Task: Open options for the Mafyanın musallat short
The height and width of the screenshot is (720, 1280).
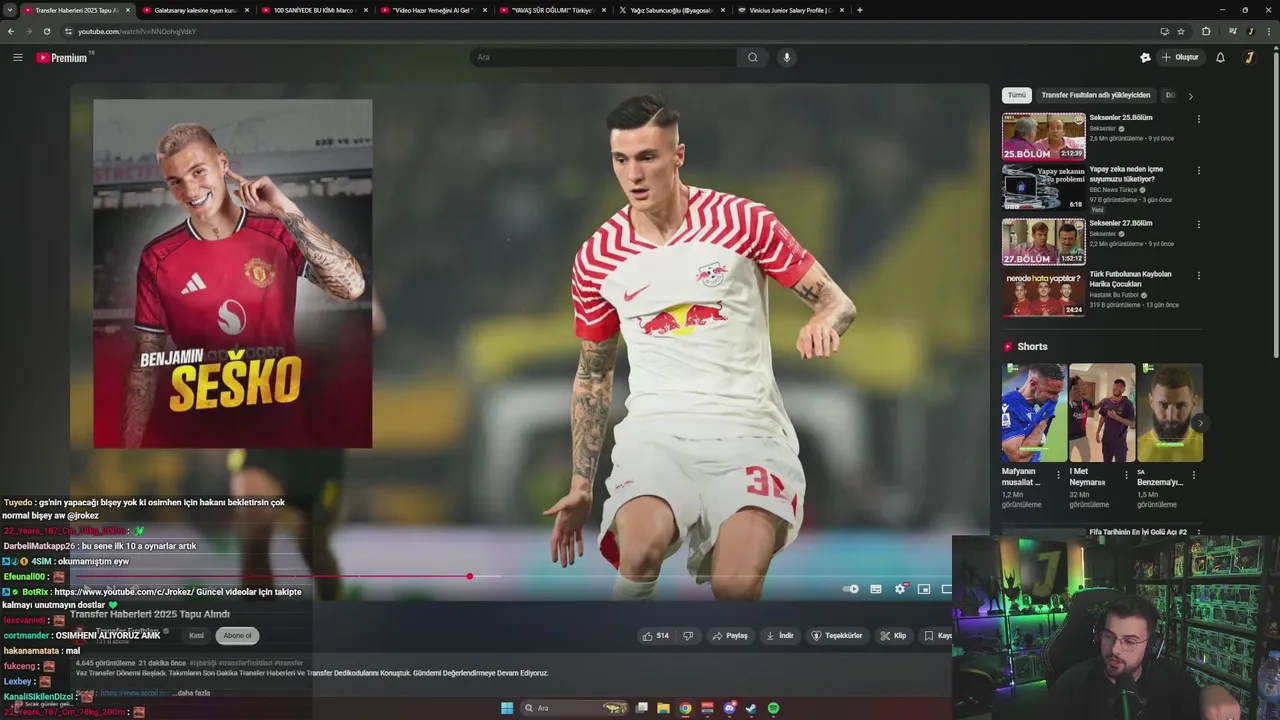Action: click(x=1058, y=475)
